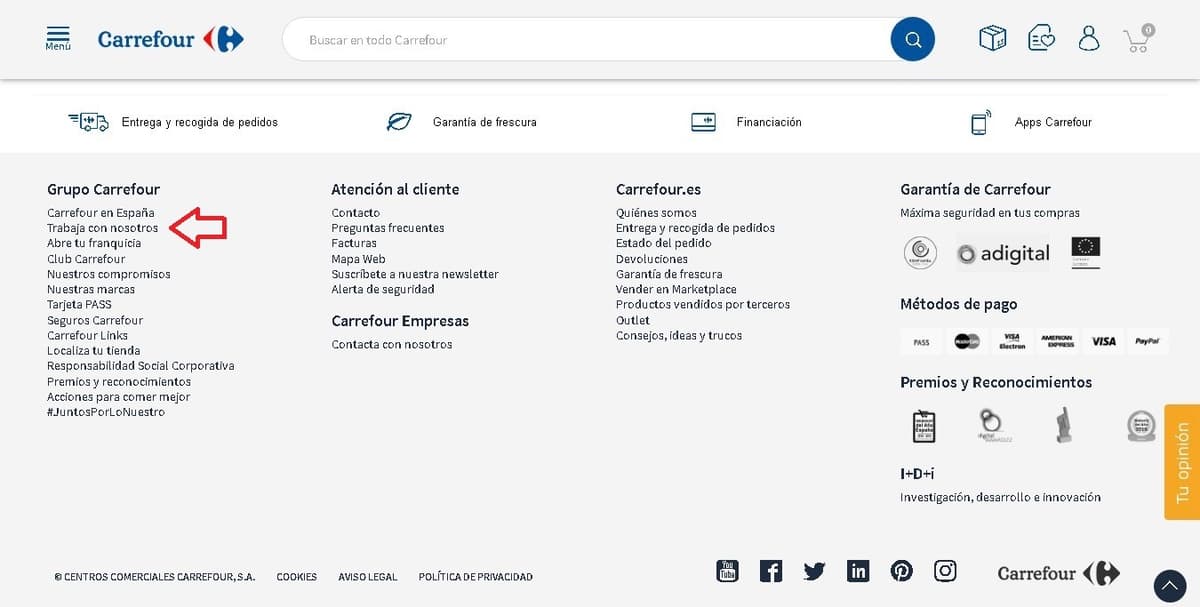Open 'Mapa Web' link
The width and height of the screenshot is (1200, 607).
[x=359, y=259]
